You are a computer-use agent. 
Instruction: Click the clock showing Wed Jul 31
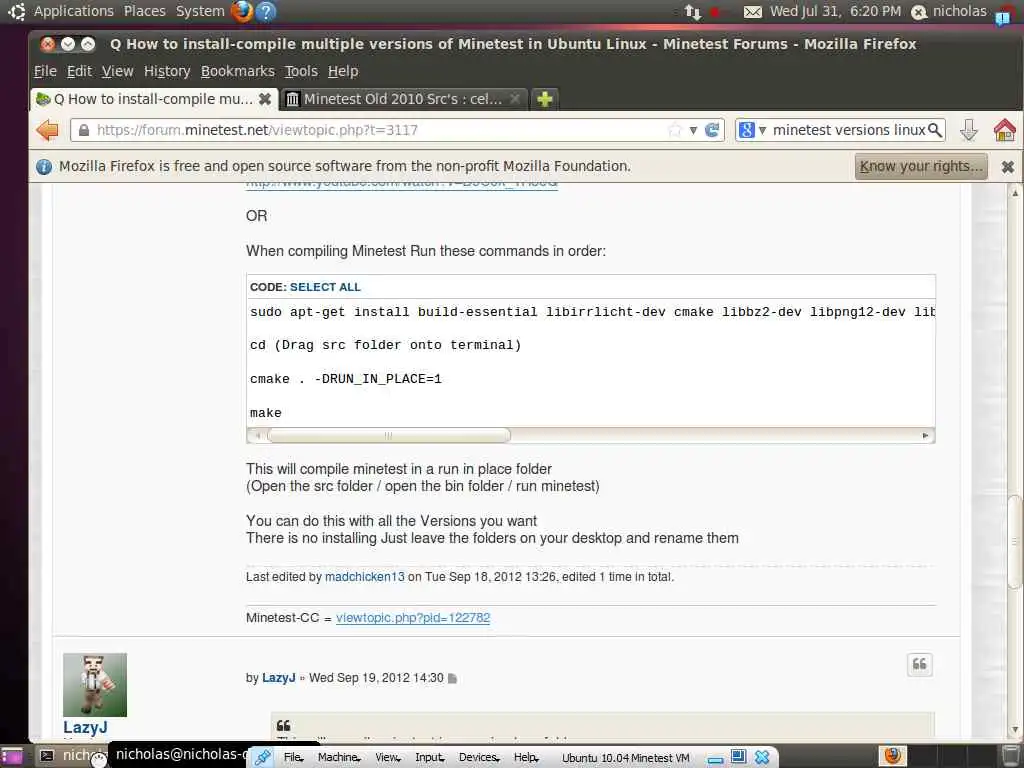pyautogui.click(x=835, y=11)
